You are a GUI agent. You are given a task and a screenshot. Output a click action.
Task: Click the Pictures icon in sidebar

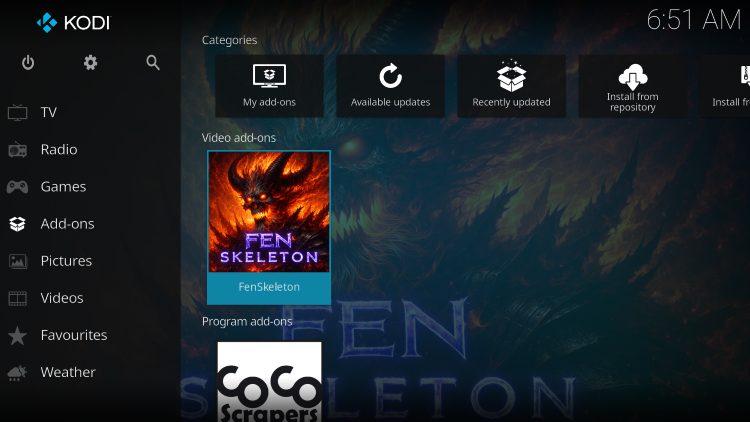click(17, 261)
